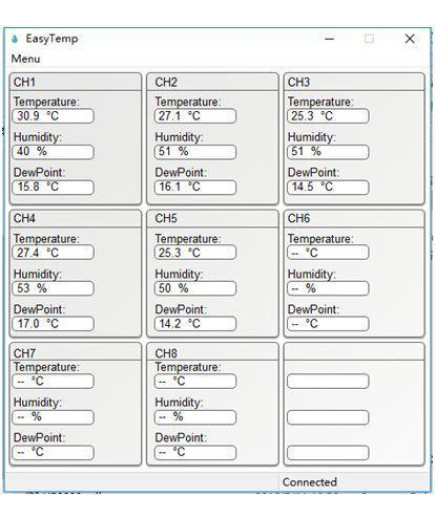Click the CH3 panel header
The height and width of the screenshot is (521, 435).
(x=354, y=82)
